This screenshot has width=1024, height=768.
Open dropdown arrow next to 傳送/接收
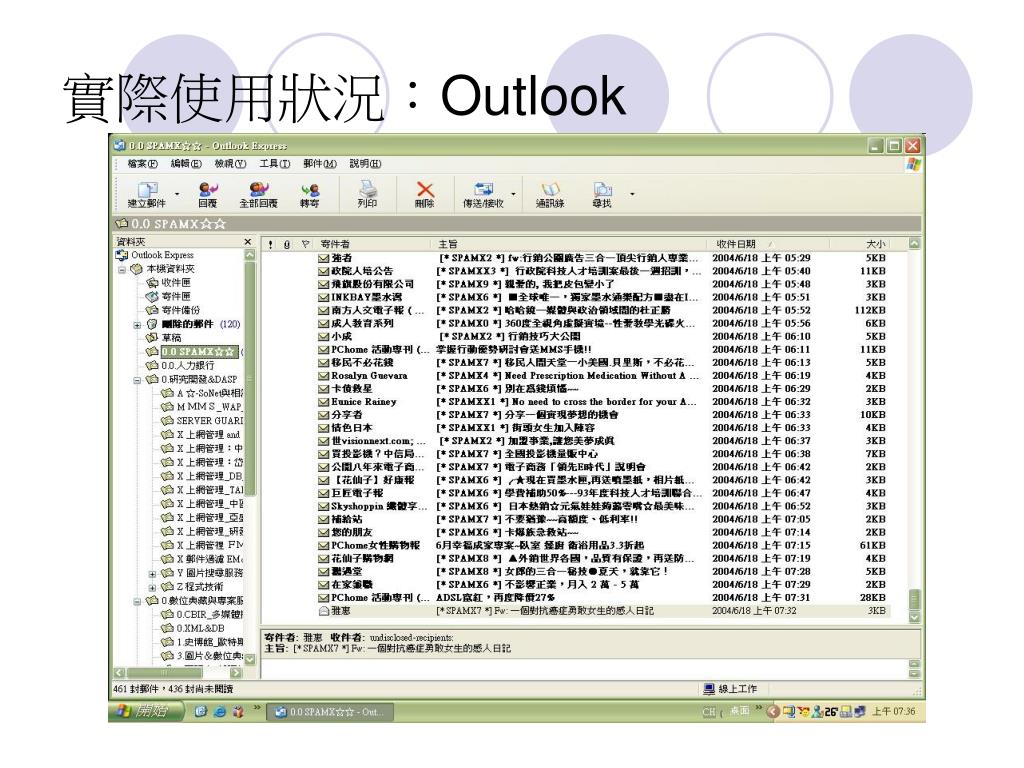(x=513, y=194)
